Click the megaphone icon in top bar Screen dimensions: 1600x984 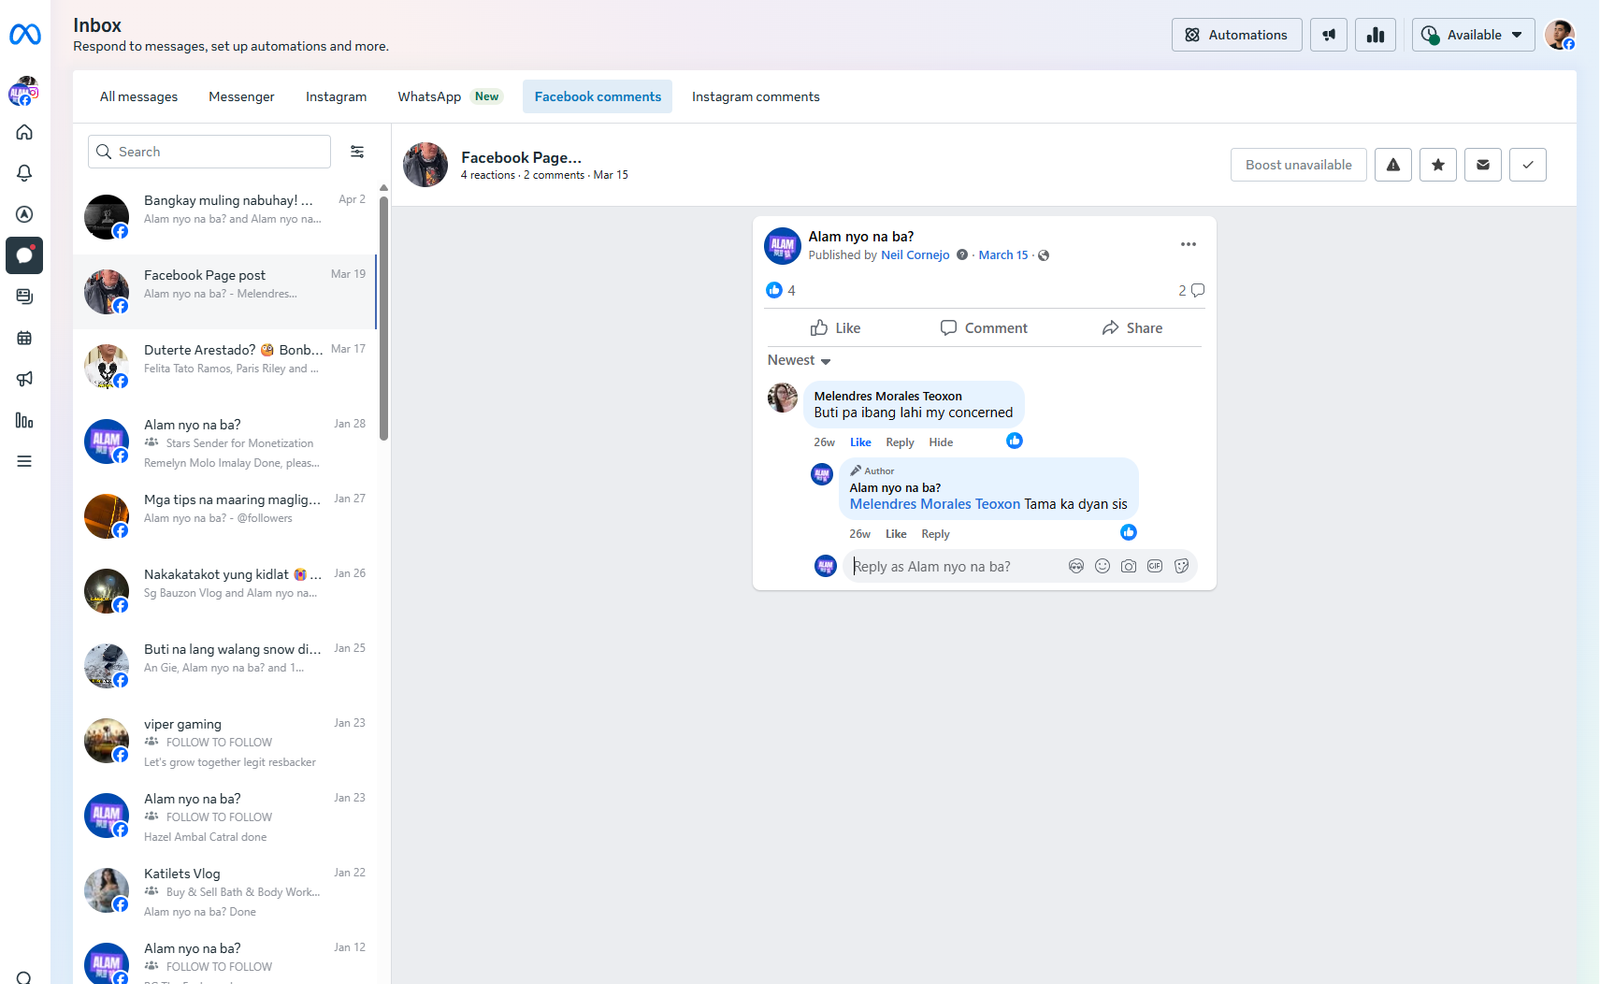[1328, 35]
